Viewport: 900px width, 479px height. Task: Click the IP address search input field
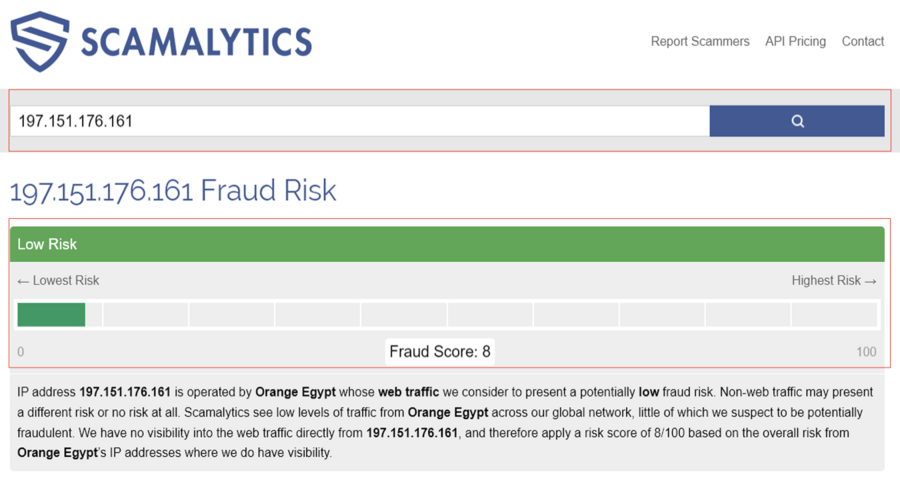[x=360, y=121]
